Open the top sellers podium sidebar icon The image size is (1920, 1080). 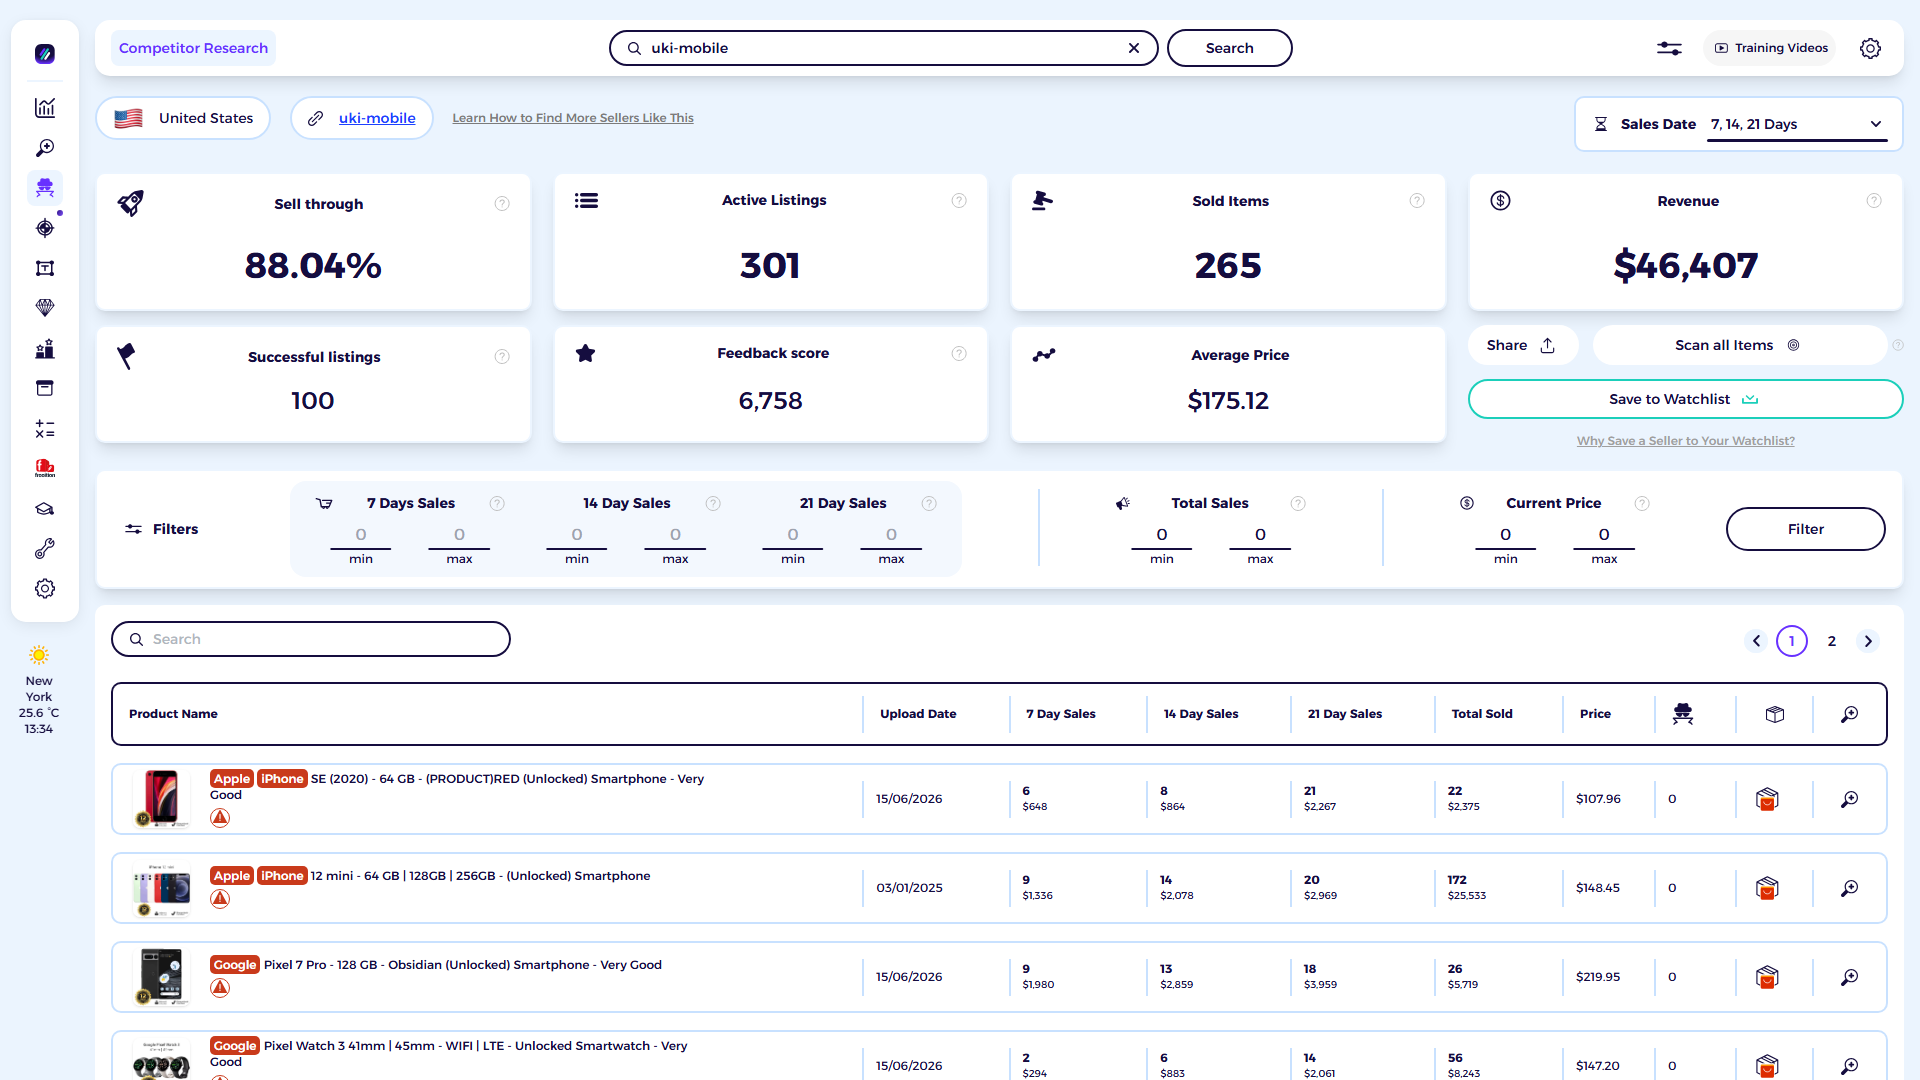[x=45, y=349]
